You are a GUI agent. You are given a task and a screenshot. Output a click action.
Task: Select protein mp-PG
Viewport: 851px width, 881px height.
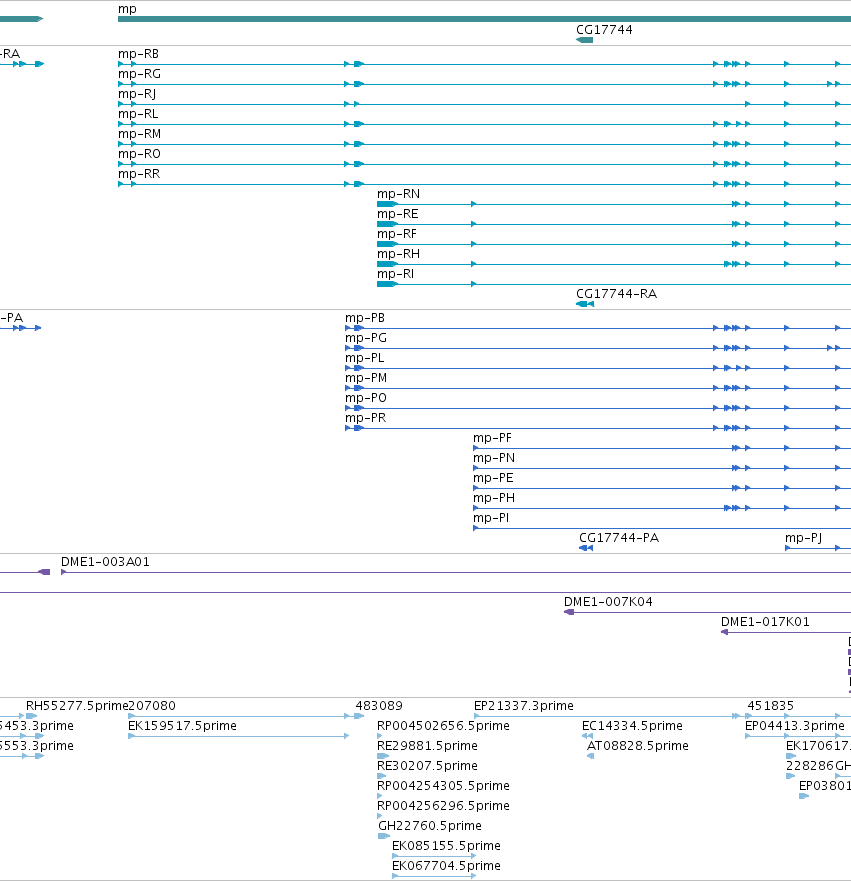coord(366,338)
